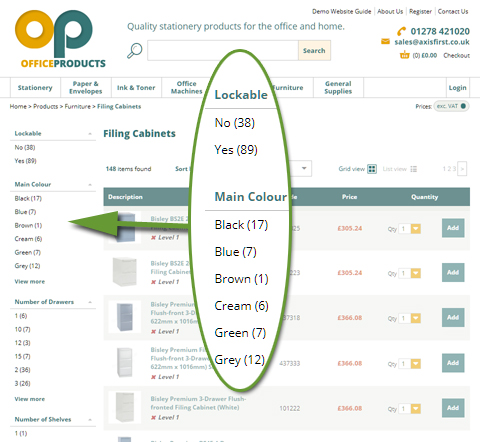Open the Register link
480x442 pixels.
(x=420, y=12)
